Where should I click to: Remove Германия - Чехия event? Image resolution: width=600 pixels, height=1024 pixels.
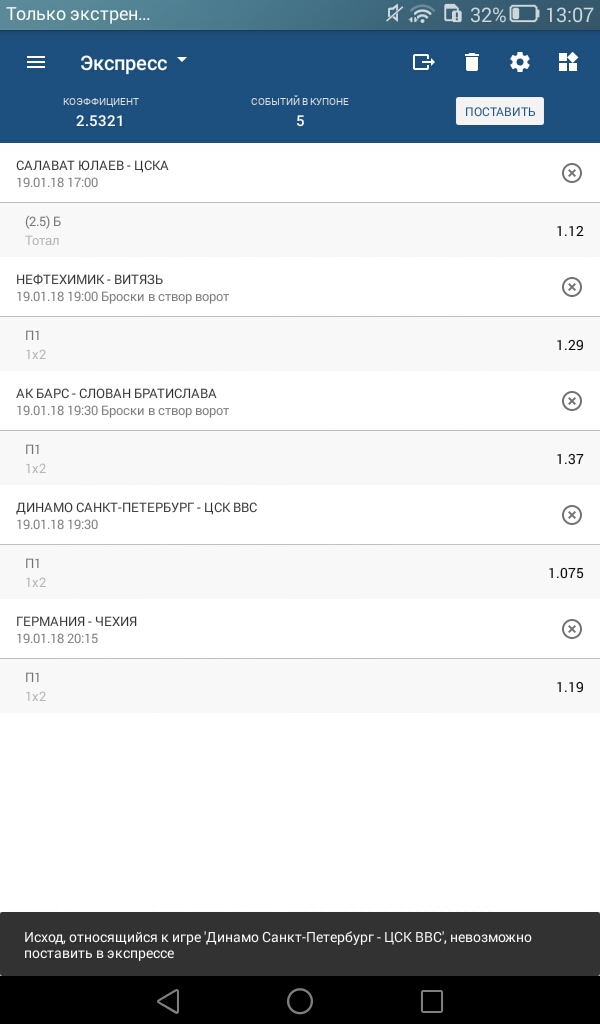[571, 629]
